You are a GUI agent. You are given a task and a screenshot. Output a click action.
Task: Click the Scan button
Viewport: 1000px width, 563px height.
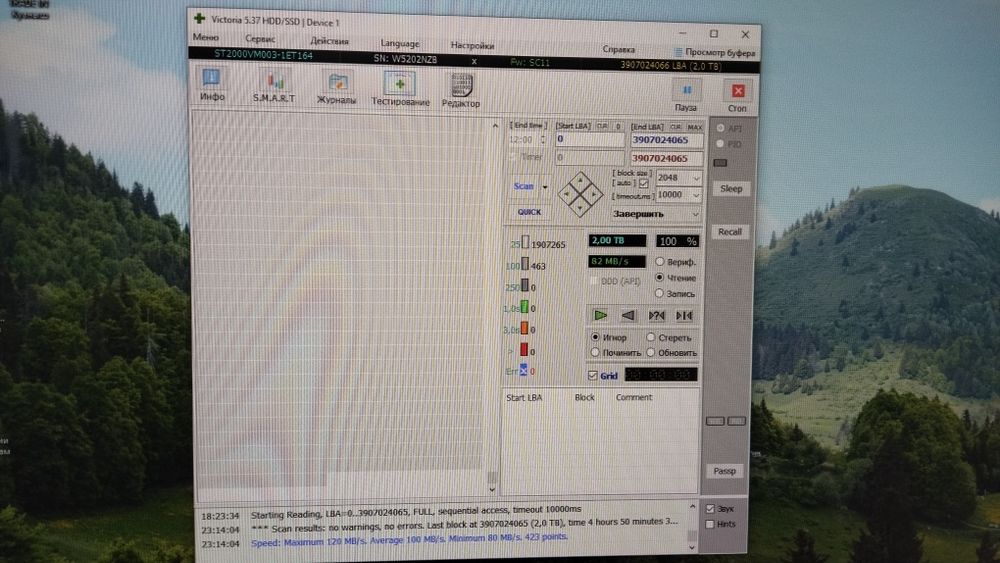524,186
